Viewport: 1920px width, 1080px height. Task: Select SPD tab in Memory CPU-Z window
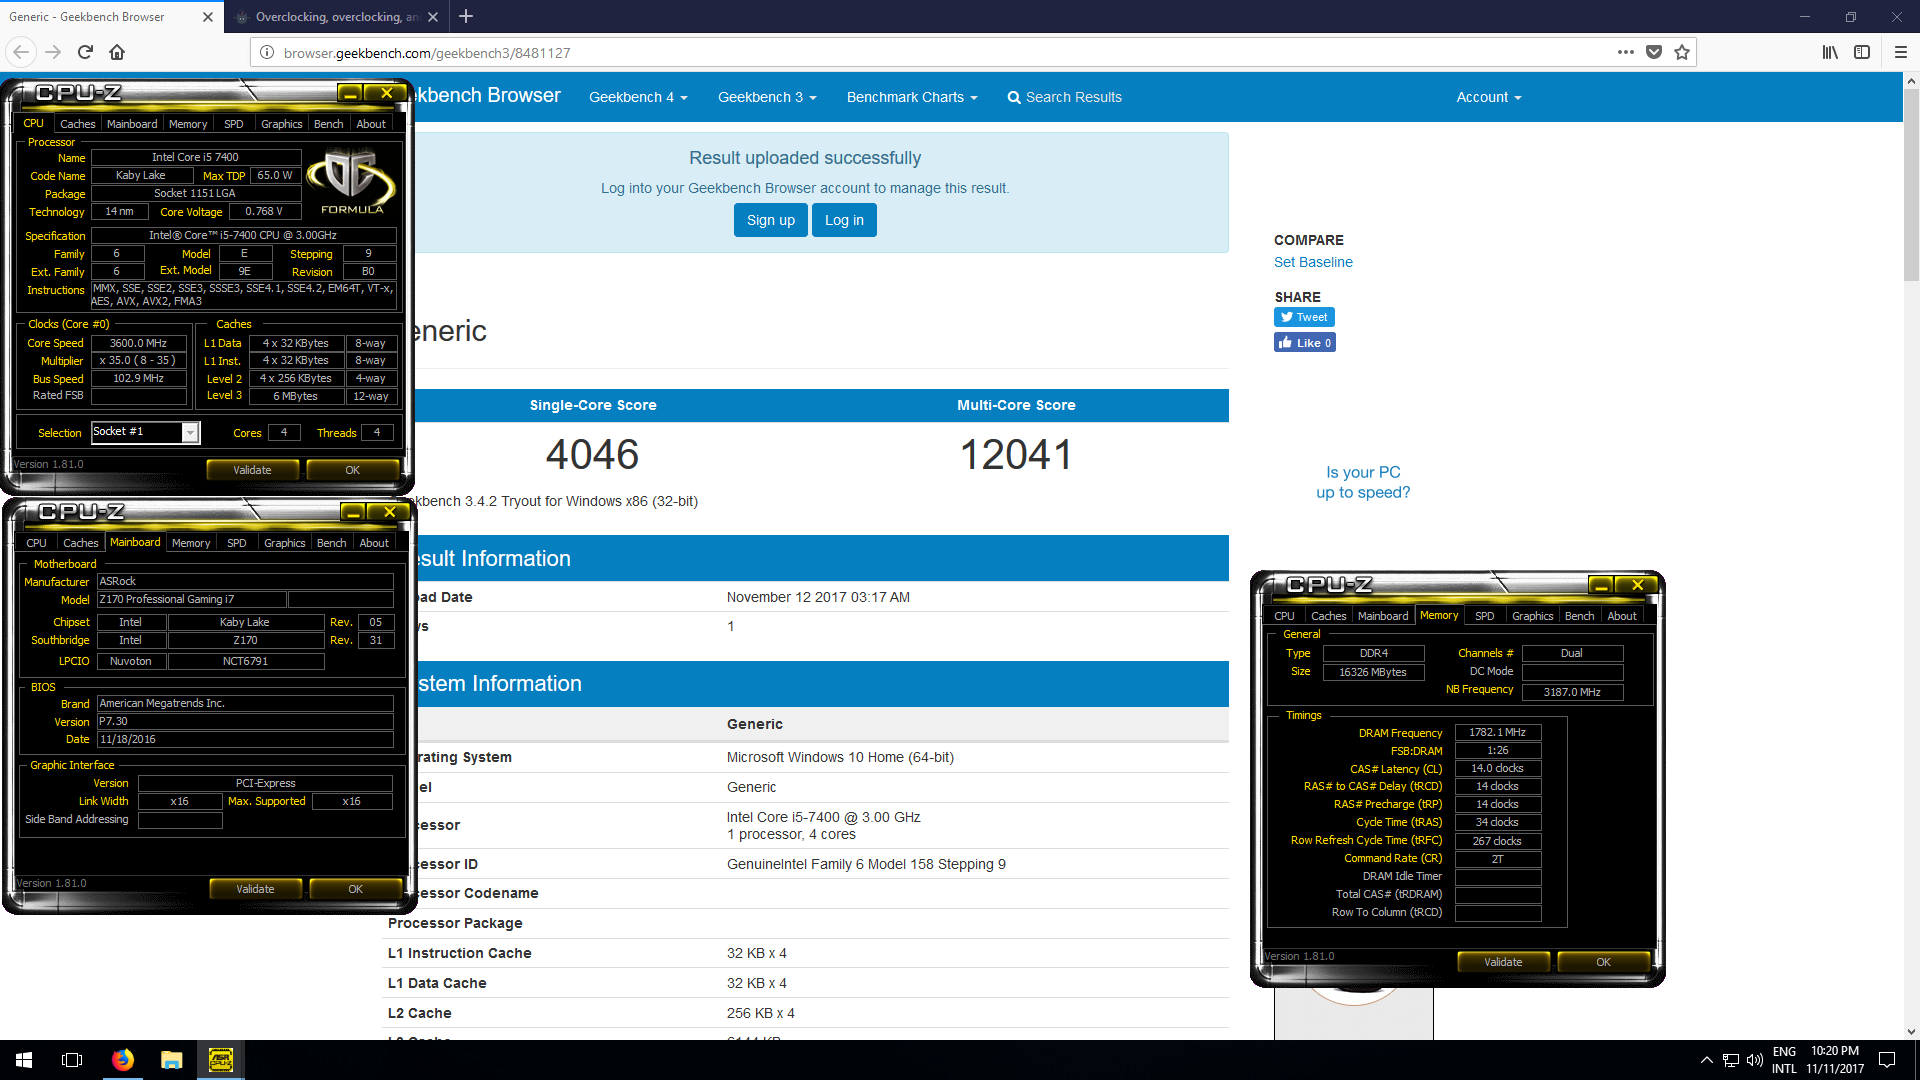(x=1485, y=616)
